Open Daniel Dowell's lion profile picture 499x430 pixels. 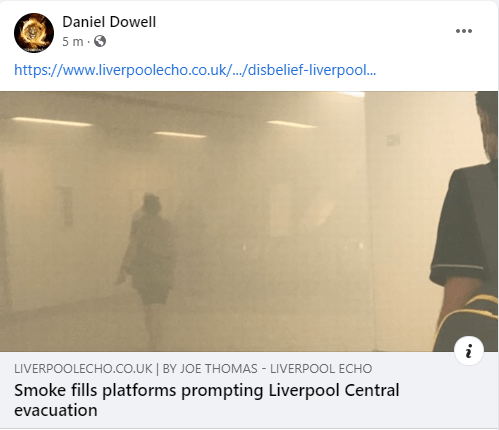point(34,33)
